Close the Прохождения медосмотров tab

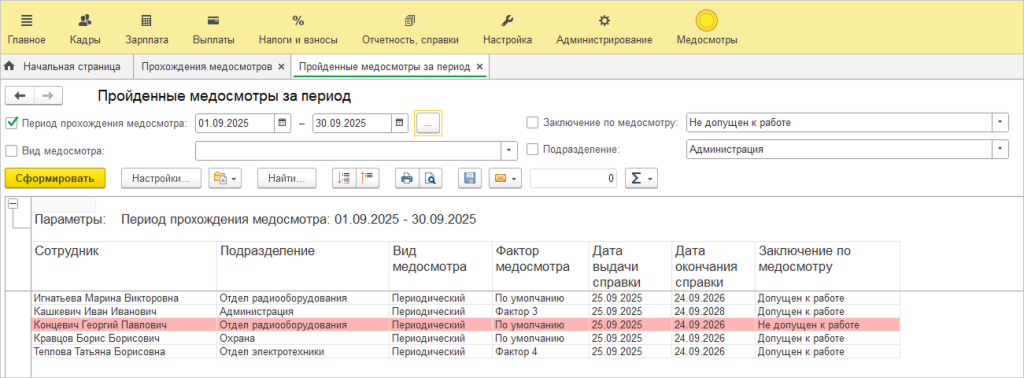click(x=281, y=67)
